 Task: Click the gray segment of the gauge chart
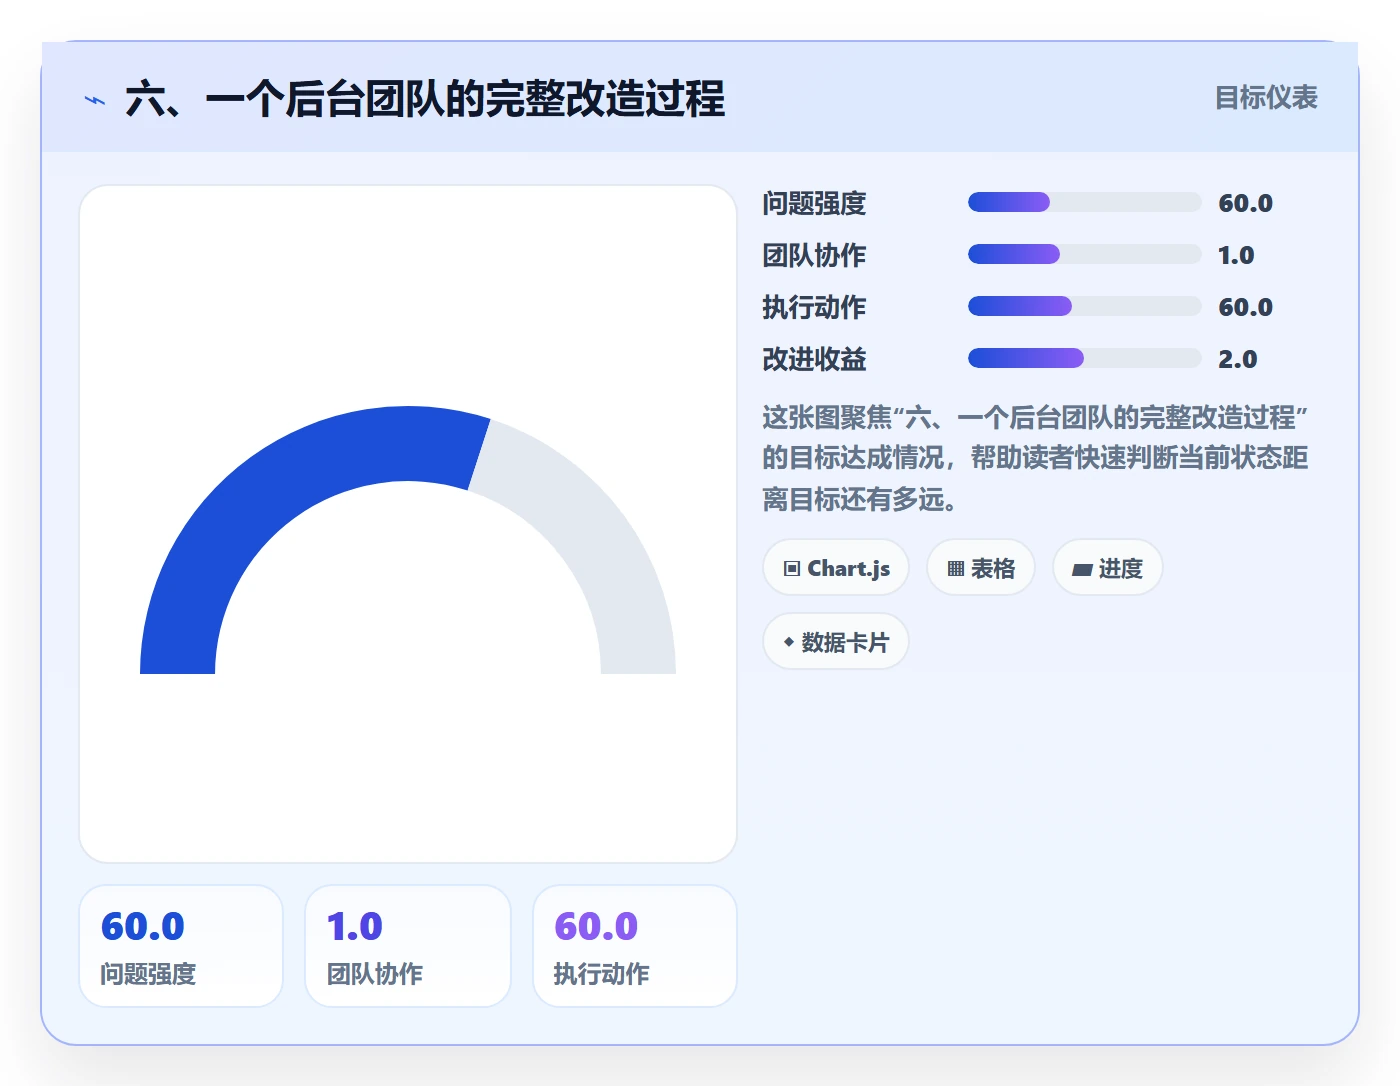coord(595,540)
